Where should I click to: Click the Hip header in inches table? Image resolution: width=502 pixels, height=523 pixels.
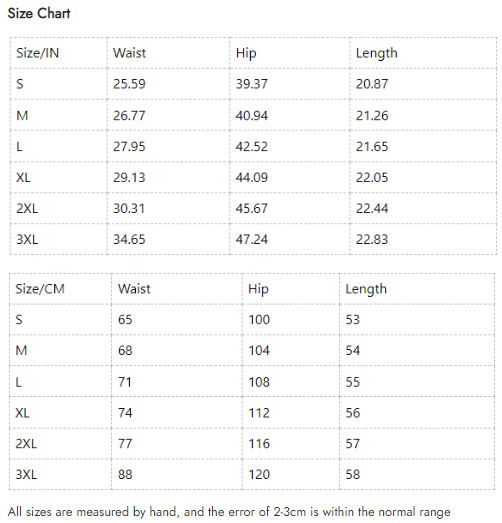(246, 53)
